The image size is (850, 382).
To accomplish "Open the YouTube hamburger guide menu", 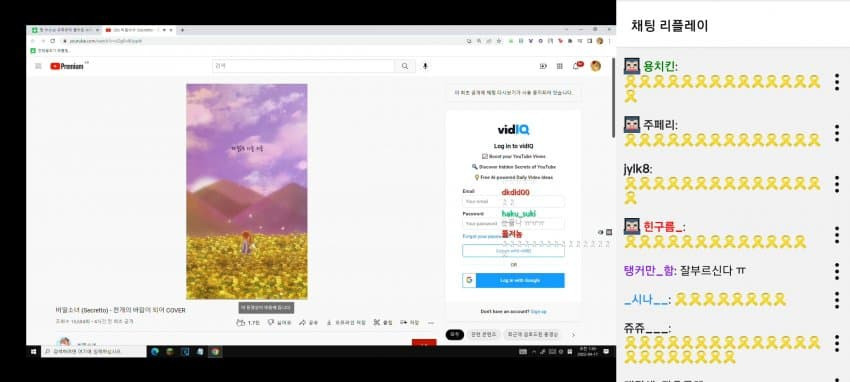I will (38, 66).
